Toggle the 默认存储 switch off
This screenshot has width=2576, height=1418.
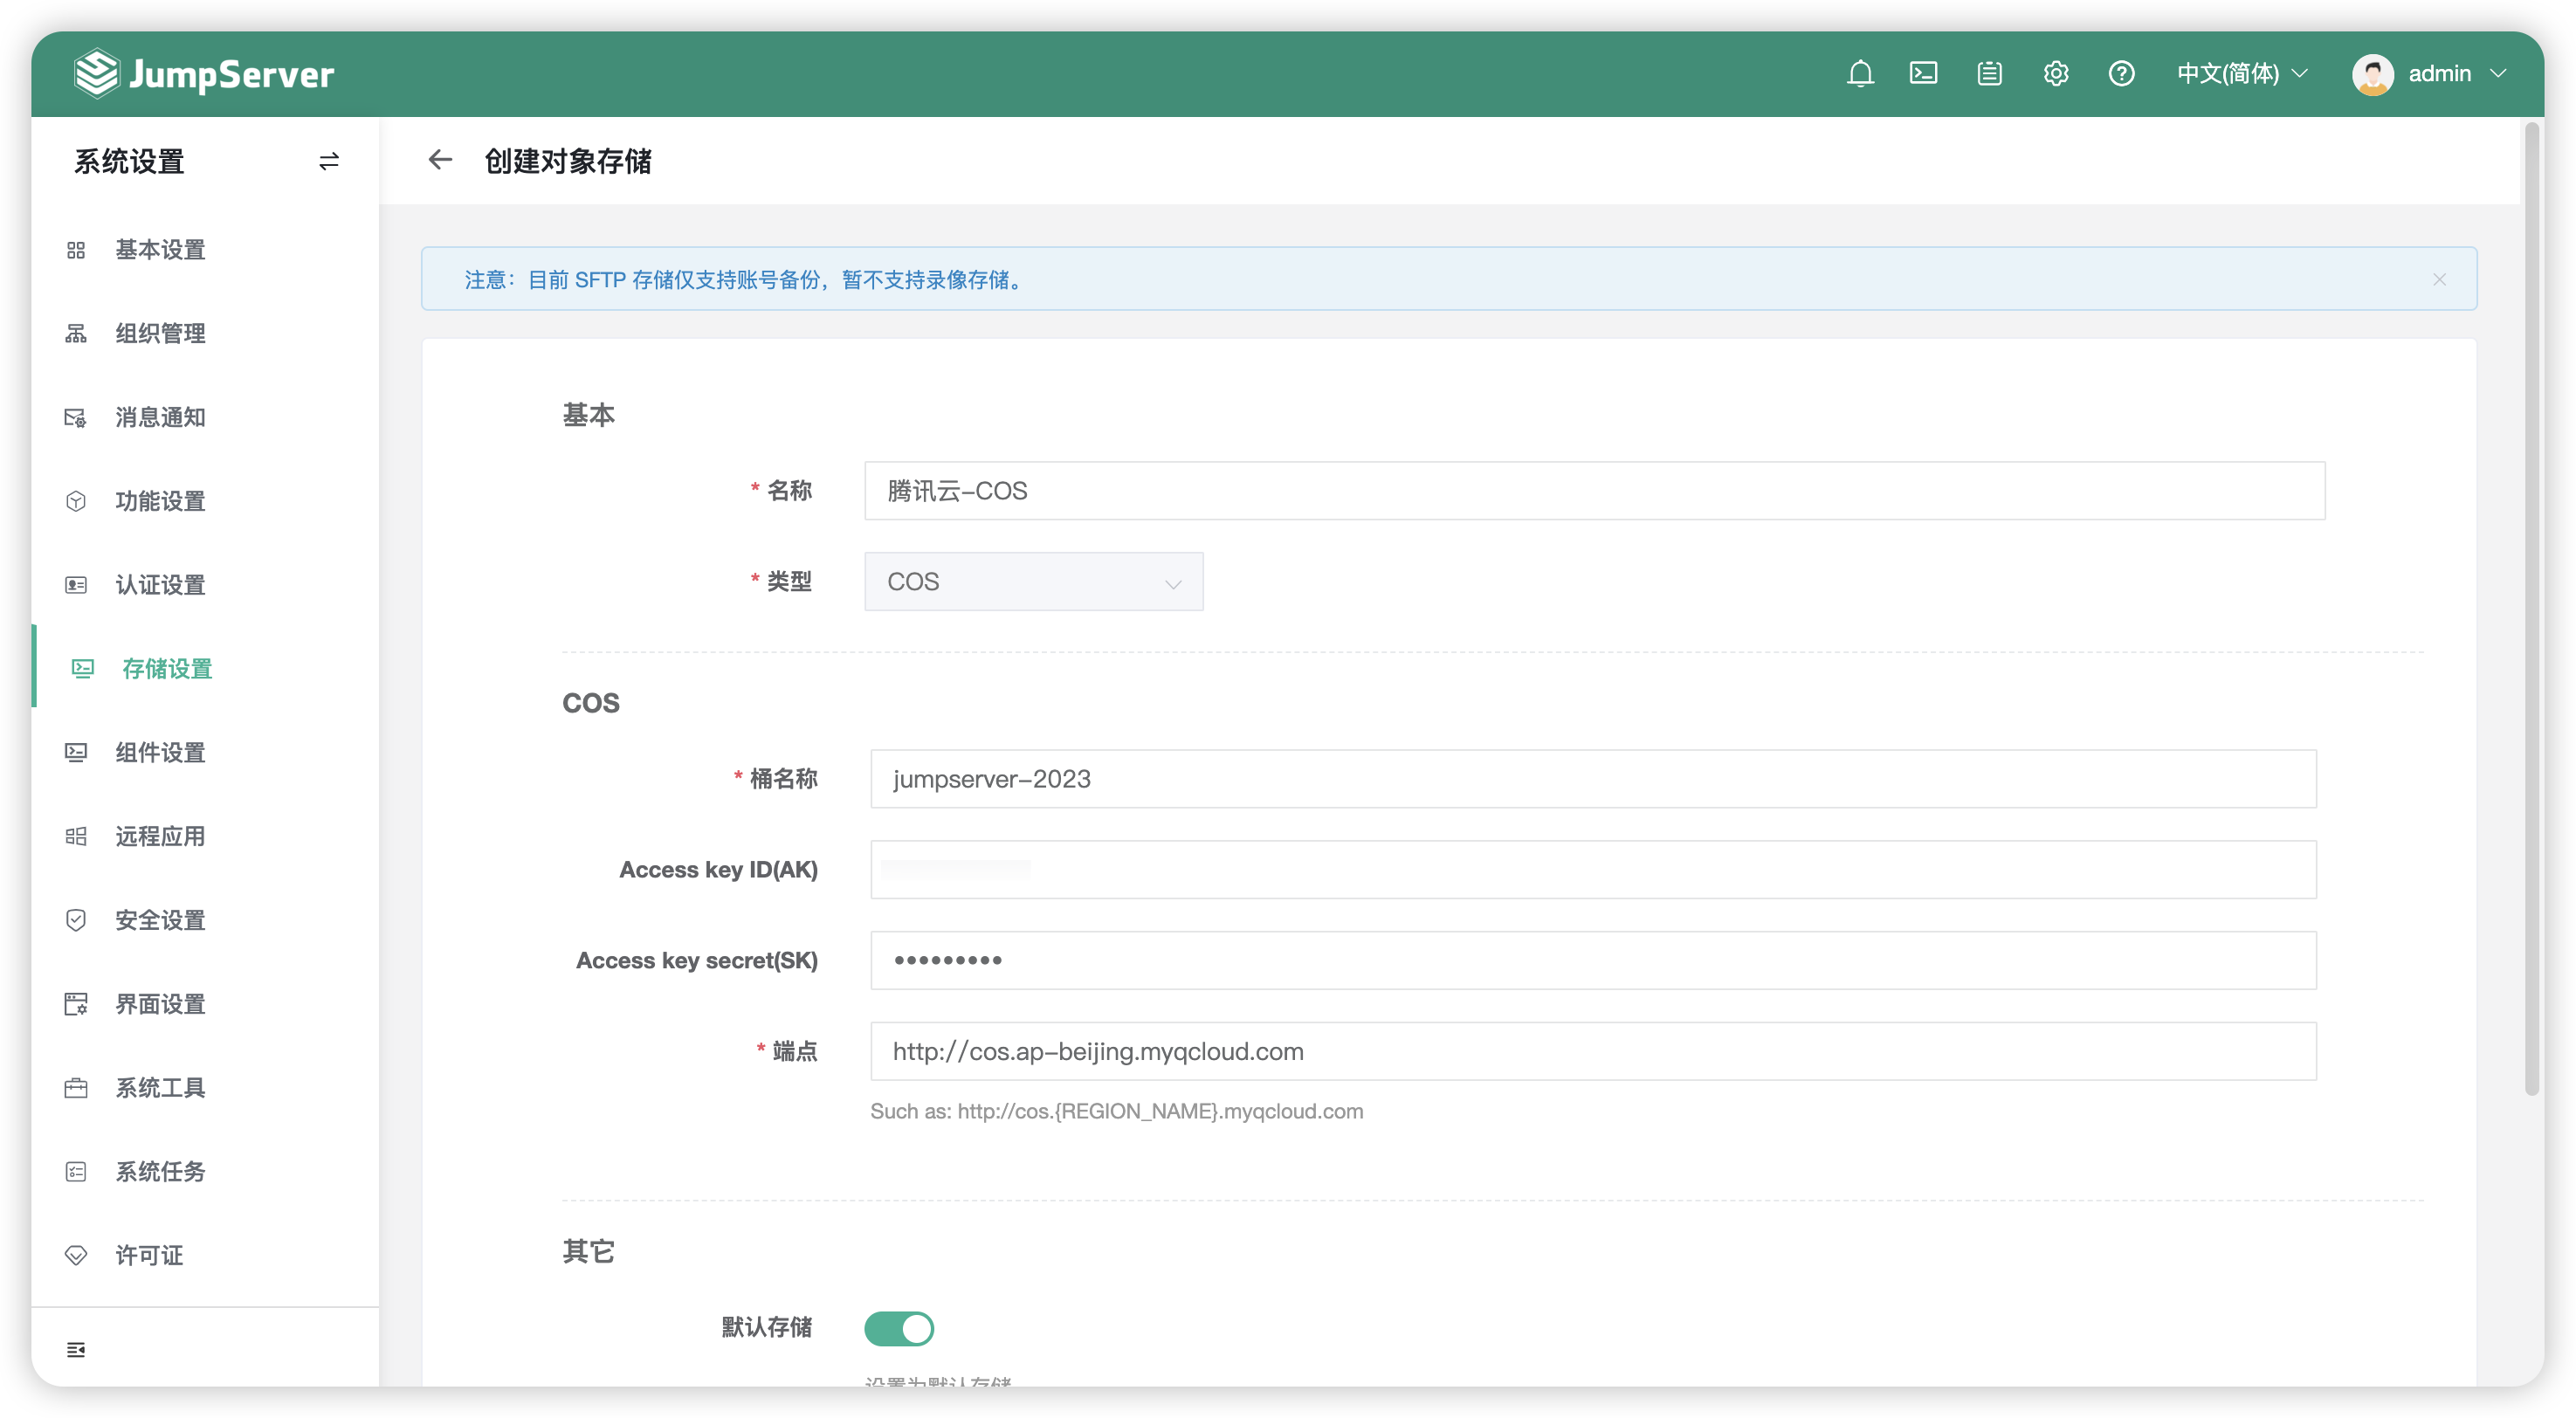[x=899, y=1329]
